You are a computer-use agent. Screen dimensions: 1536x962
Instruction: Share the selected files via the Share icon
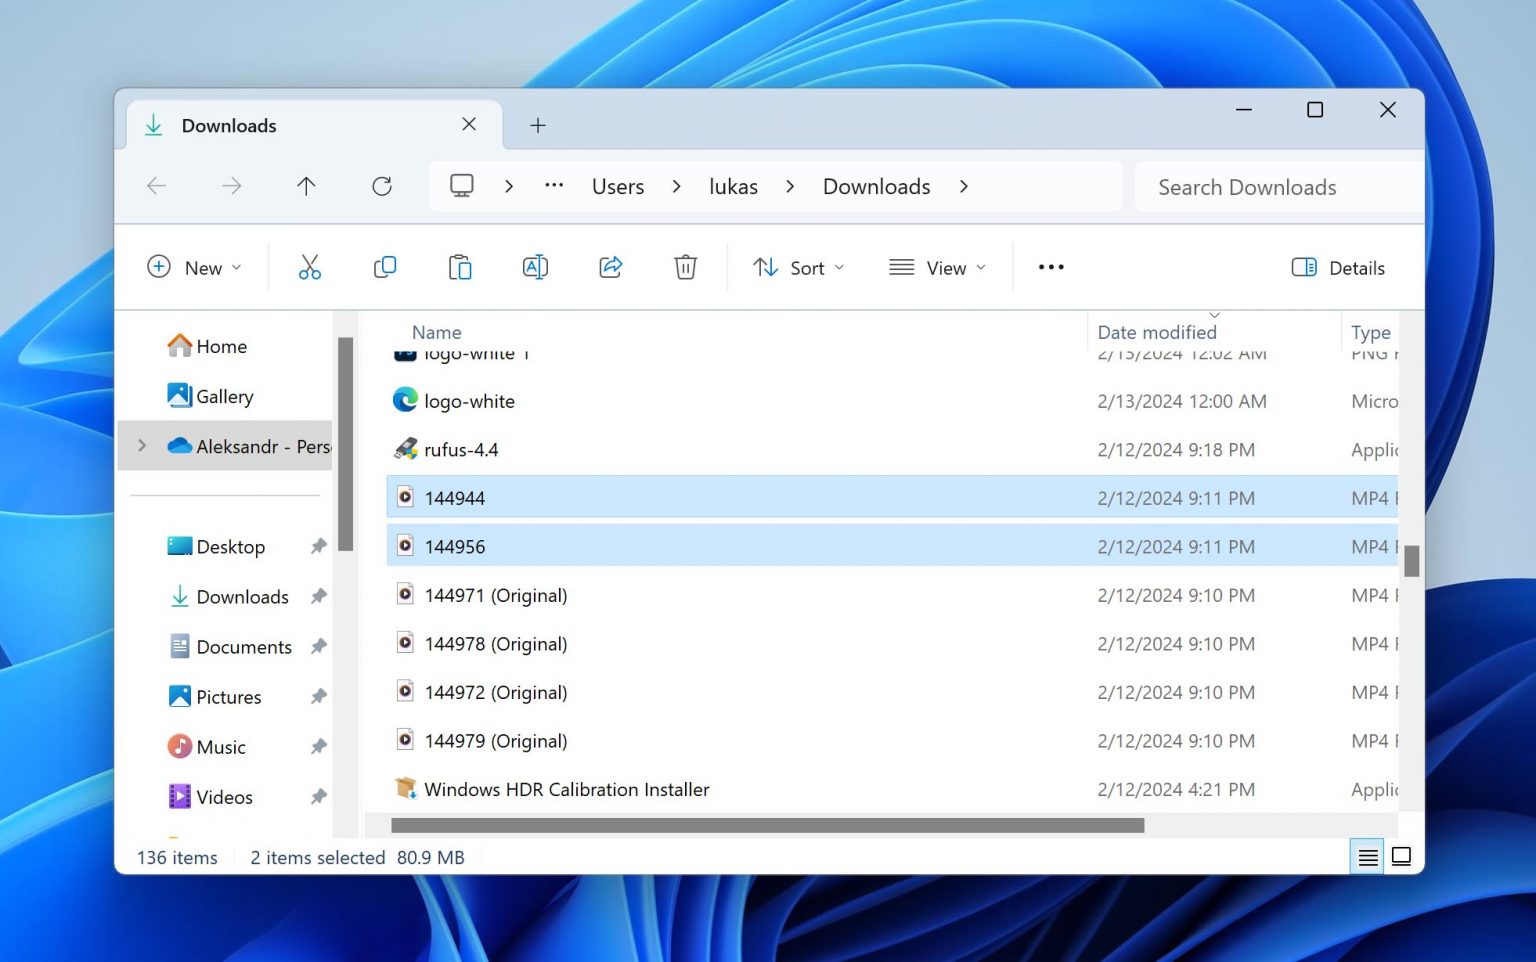(610, 267)
